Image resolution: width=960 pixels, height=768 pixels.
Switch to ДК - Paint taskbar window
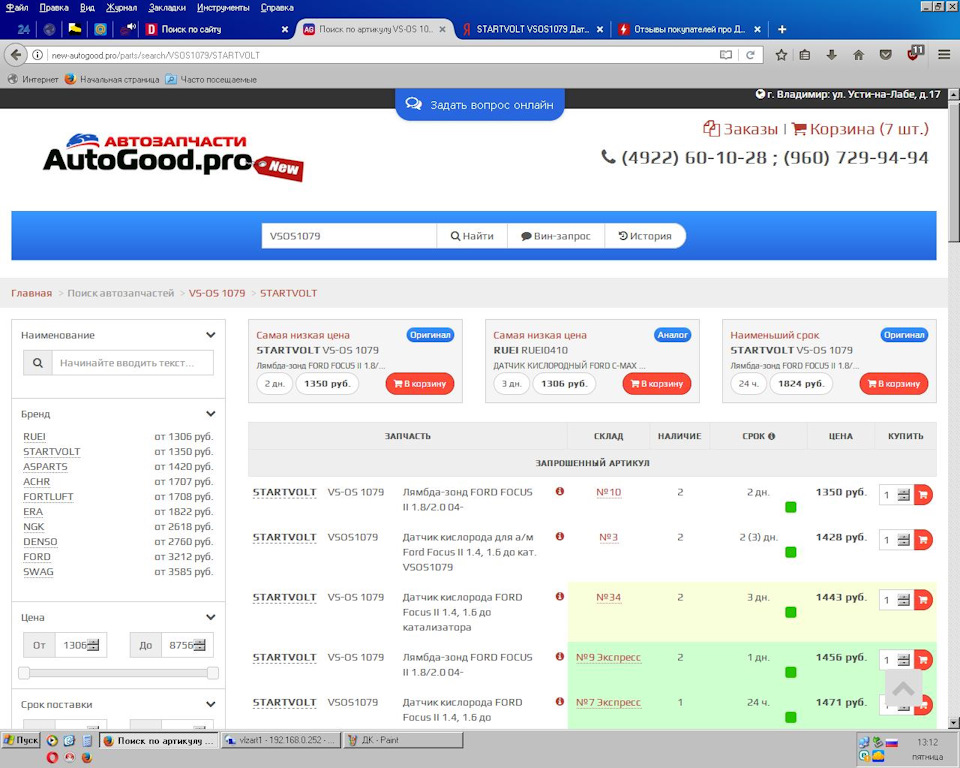coord(403,740)
